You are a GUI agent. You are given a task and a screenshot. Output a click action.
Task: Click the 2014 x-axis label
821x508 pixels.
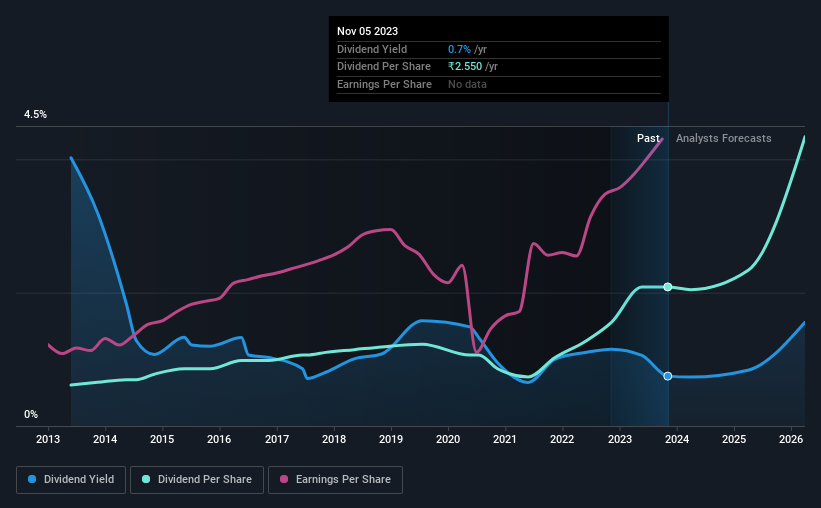click(x=105, y=439)
